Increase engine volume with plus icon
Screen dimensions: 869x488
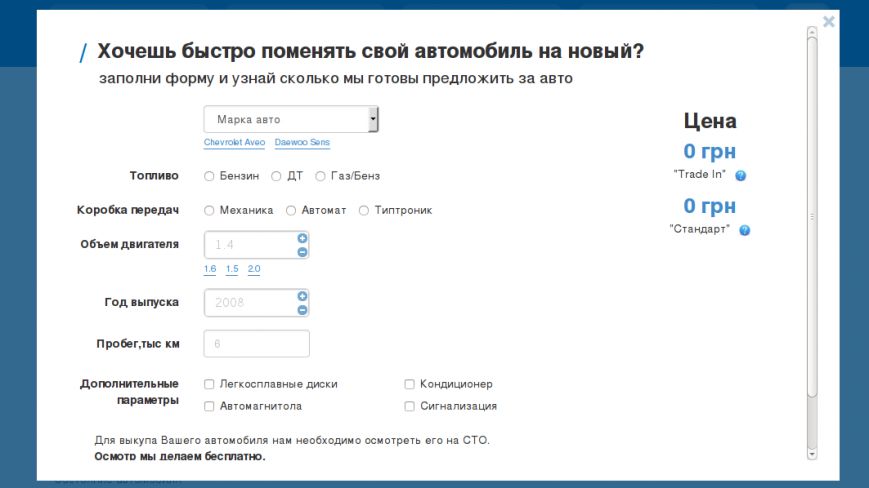(302, 238)
